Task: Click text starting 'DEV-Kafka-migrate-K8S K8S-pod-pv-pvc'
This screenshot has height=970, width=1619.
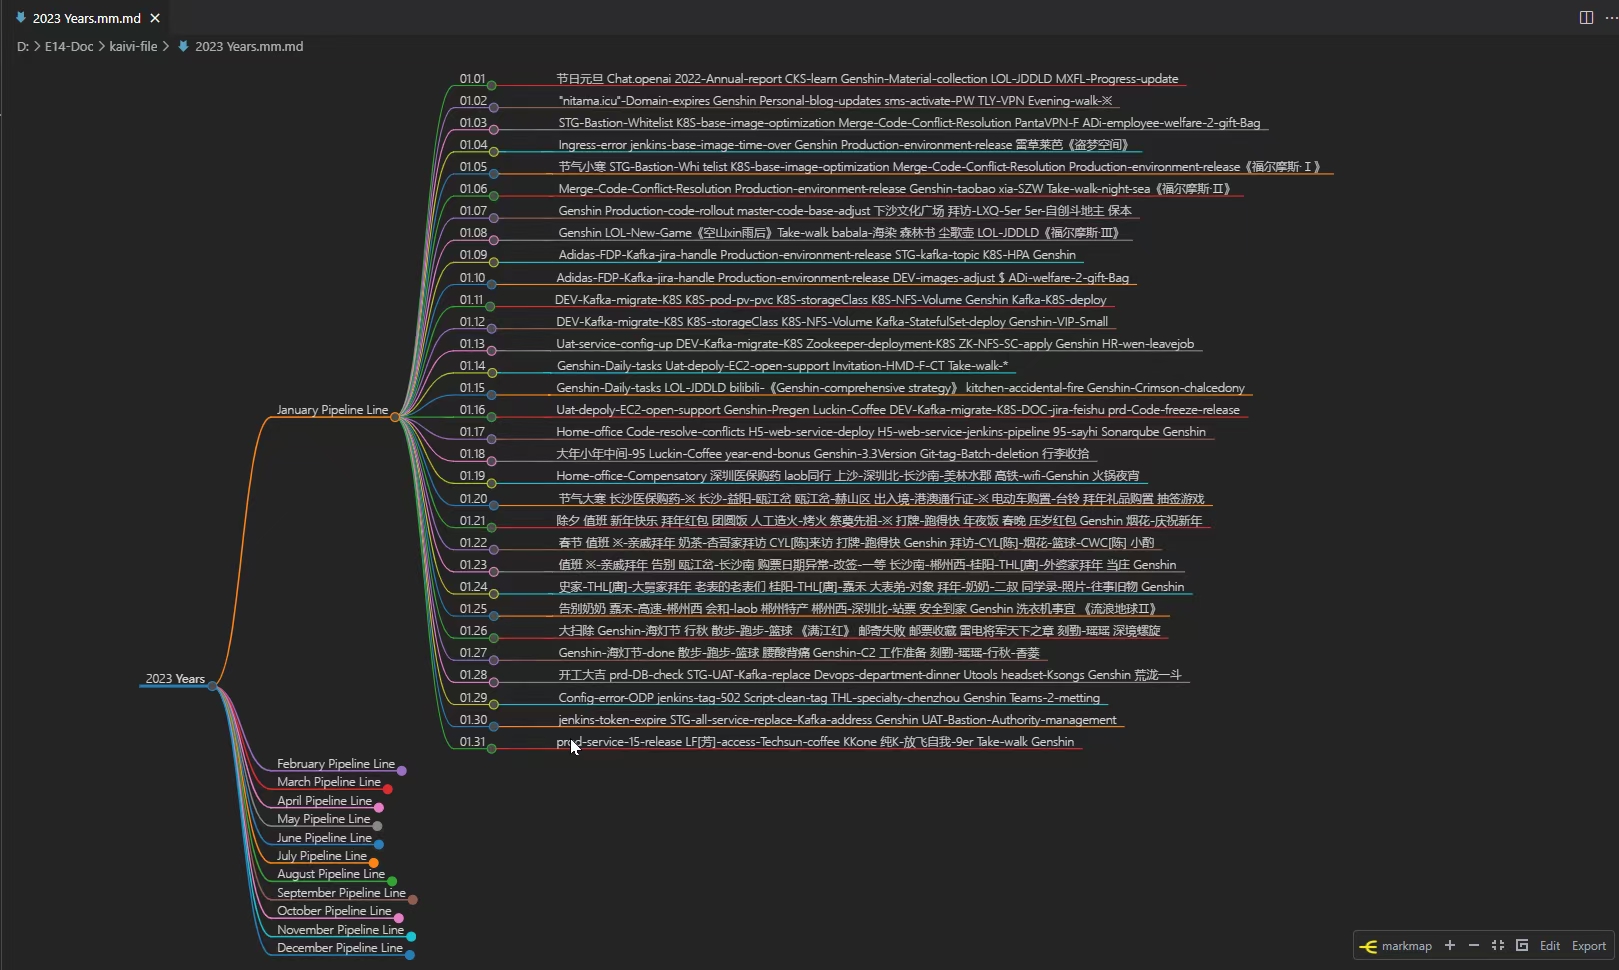Action: click(831, 300)
